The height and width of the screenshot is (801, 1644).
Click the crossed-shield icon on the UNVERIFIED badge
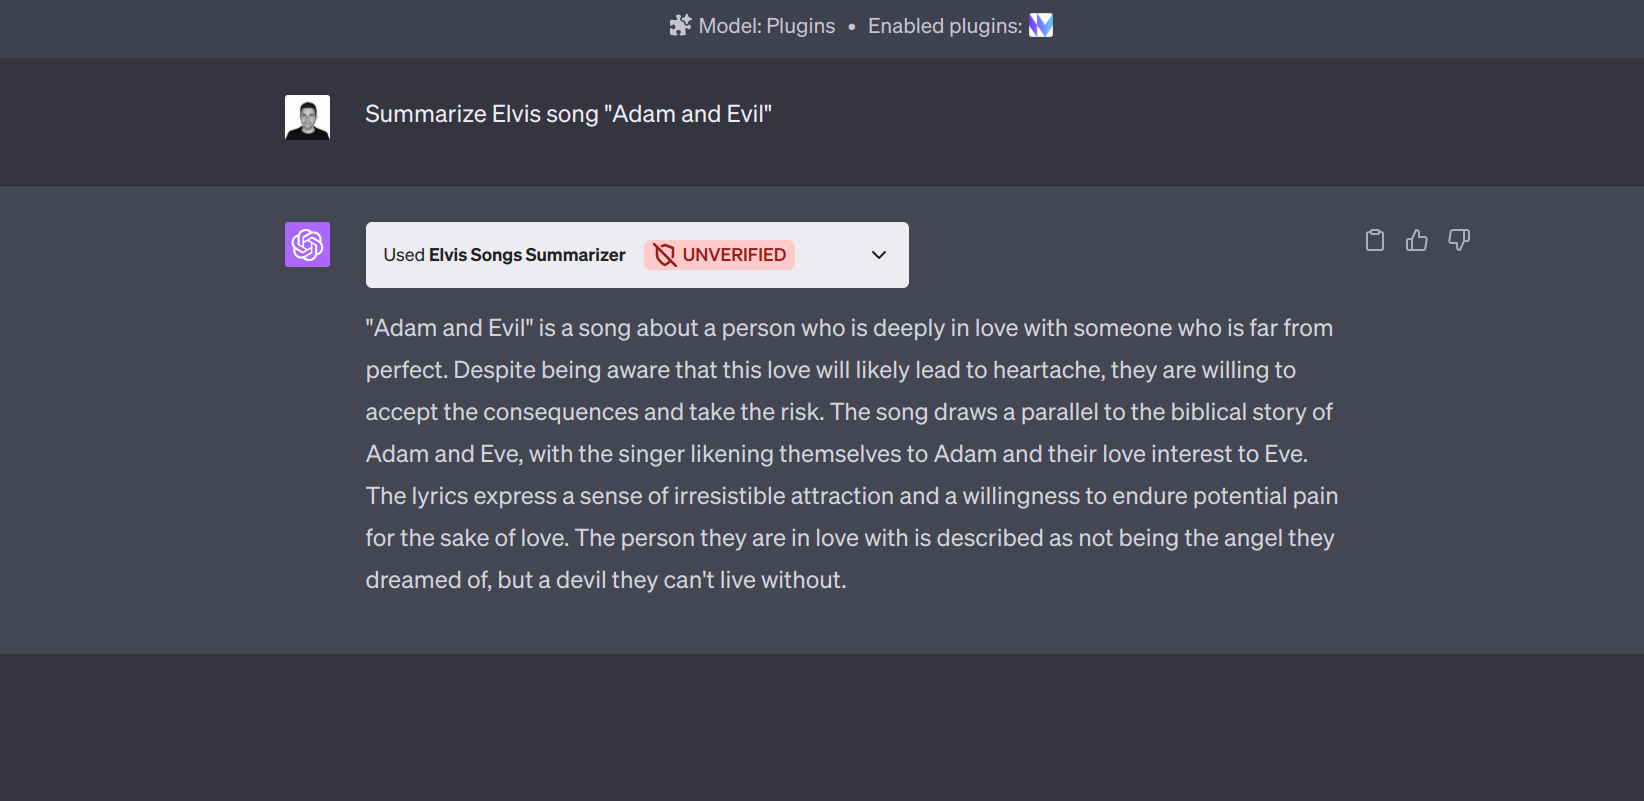pyautogui.click(x=664, y=255)
